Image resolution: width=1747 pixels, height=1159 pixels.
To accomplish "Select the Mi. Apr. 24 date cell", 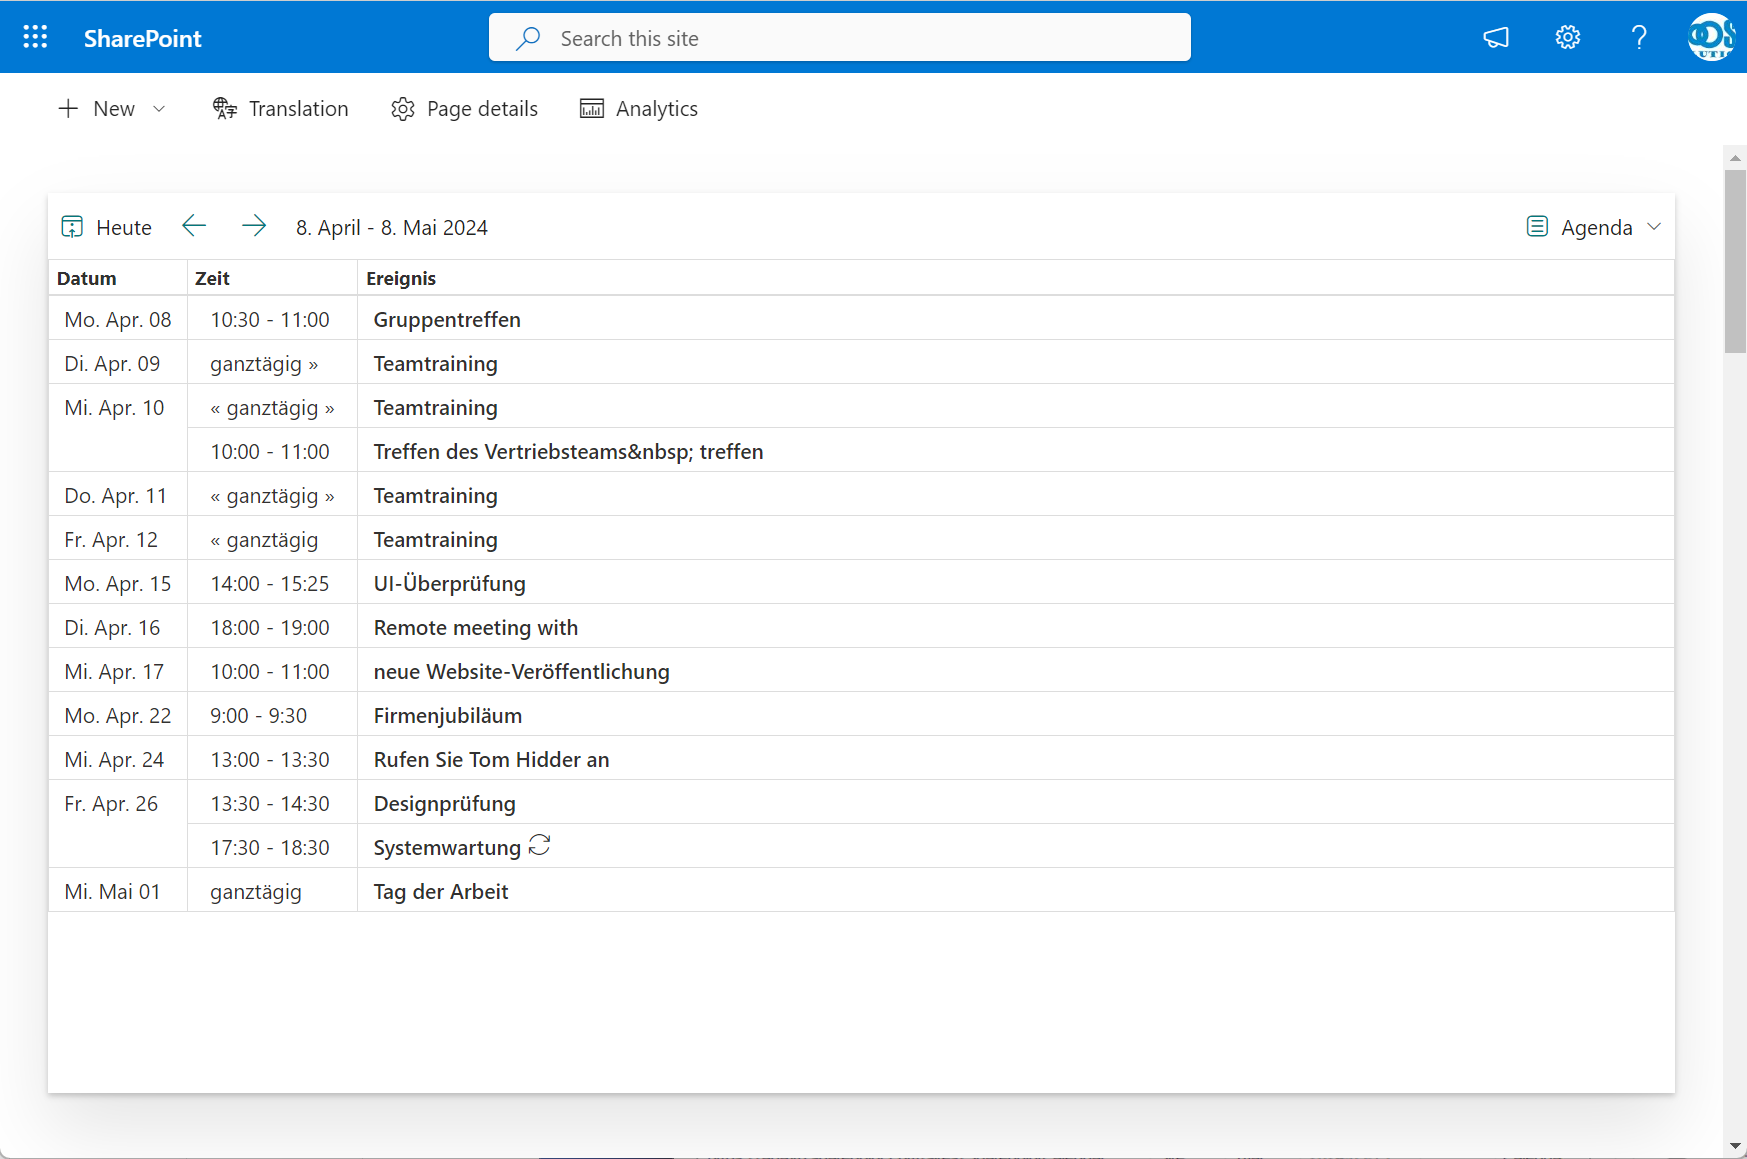I will click(x=118, y=760).
